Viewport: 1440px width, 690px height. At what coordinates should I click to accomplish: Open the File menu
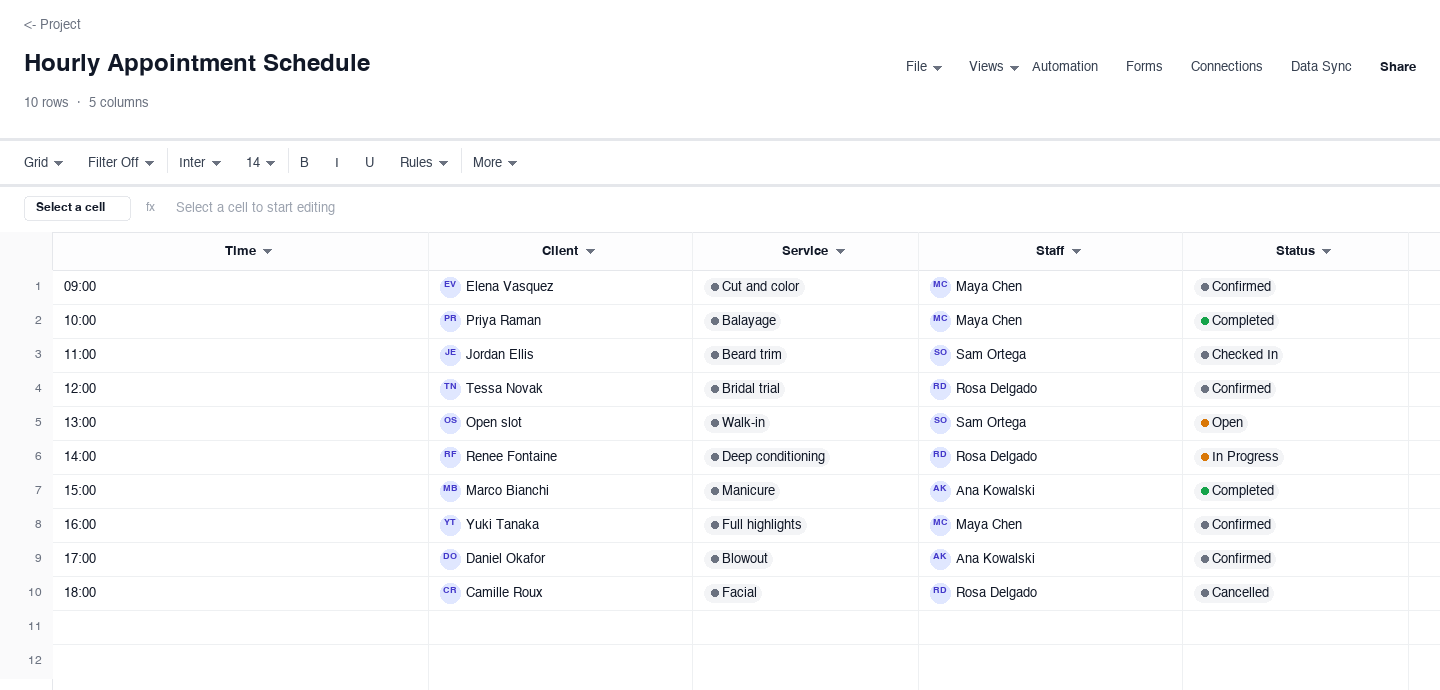[924, 67]
